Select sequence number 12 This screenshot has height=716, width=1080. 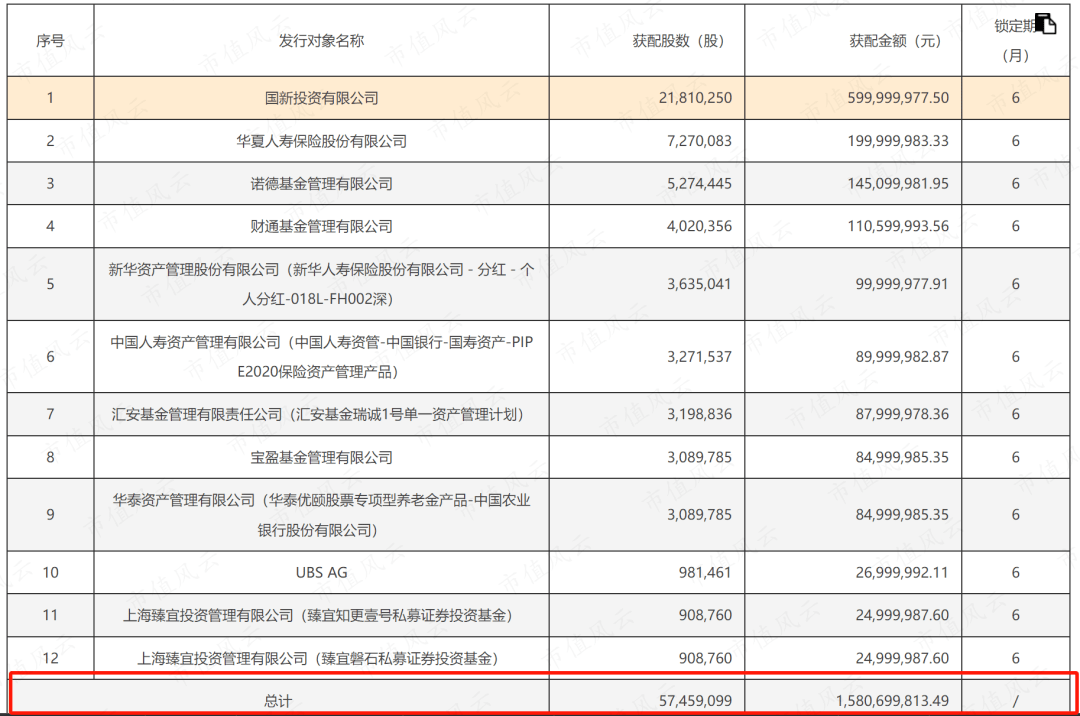click(x=50, y=658)
